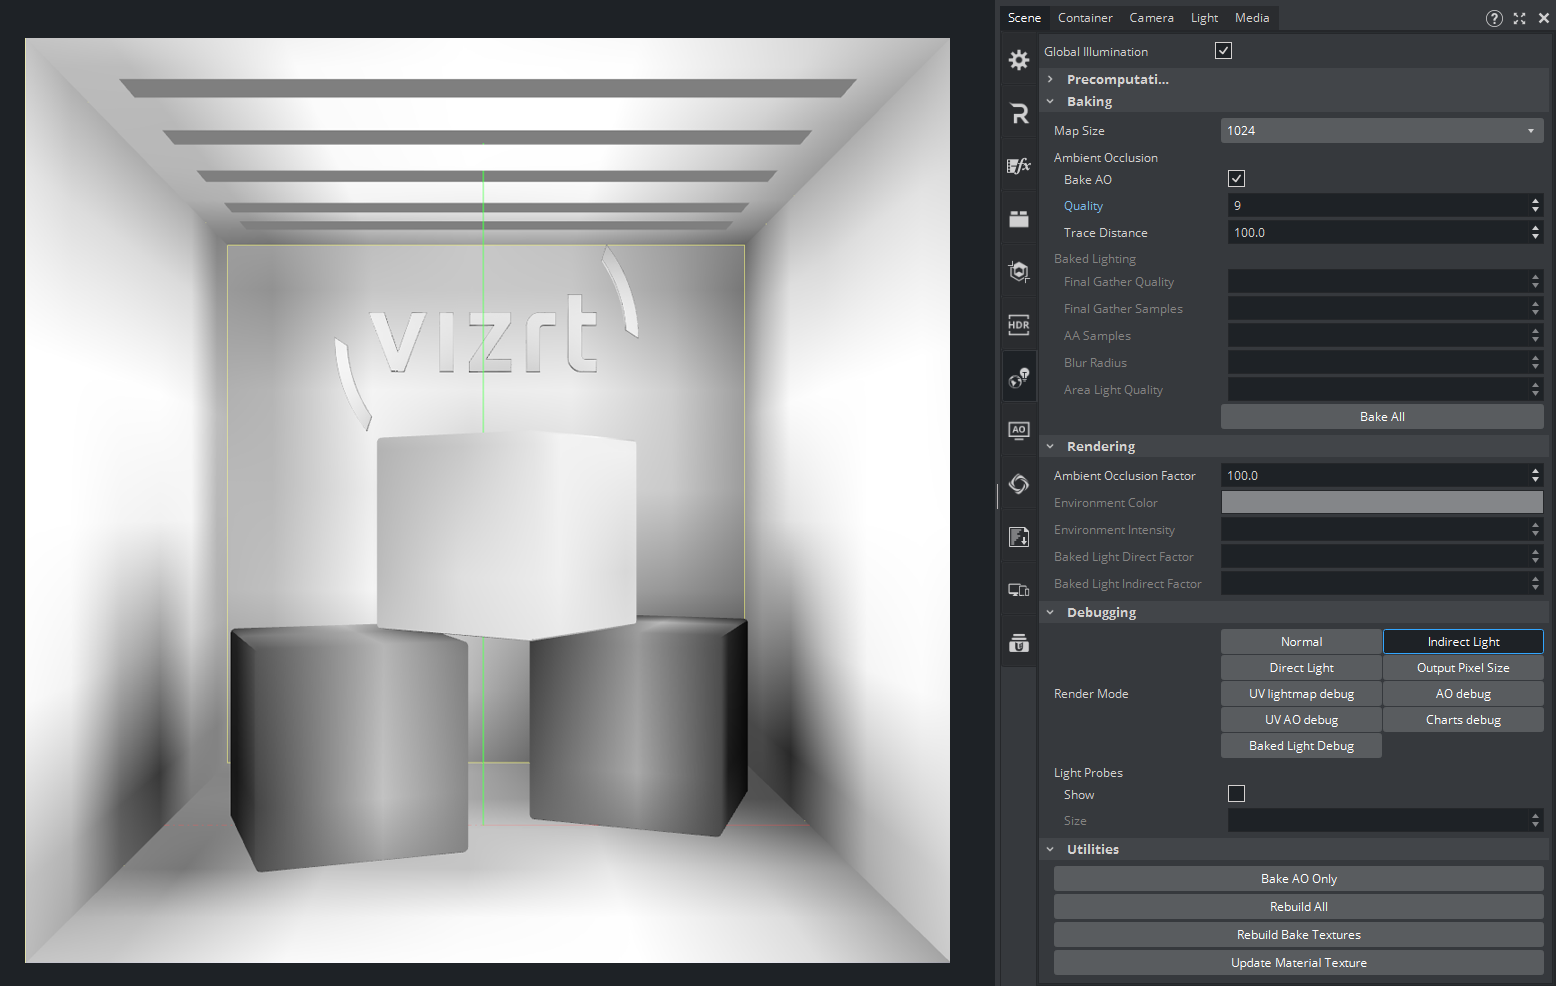Screen dimensions: 1556x986
Task: Click the screen devices icon in sidebar
Action: (1018, 590)
